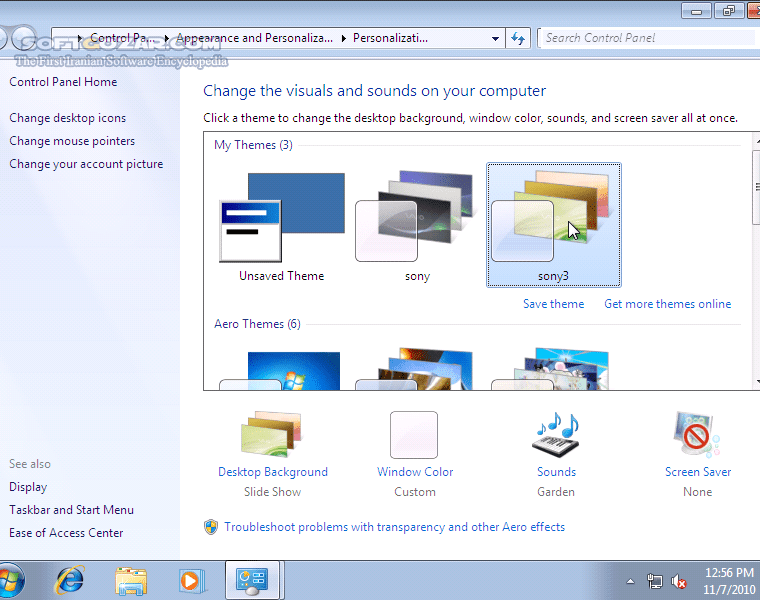Select the sony3 theme thumbnail

click(554, 225)
